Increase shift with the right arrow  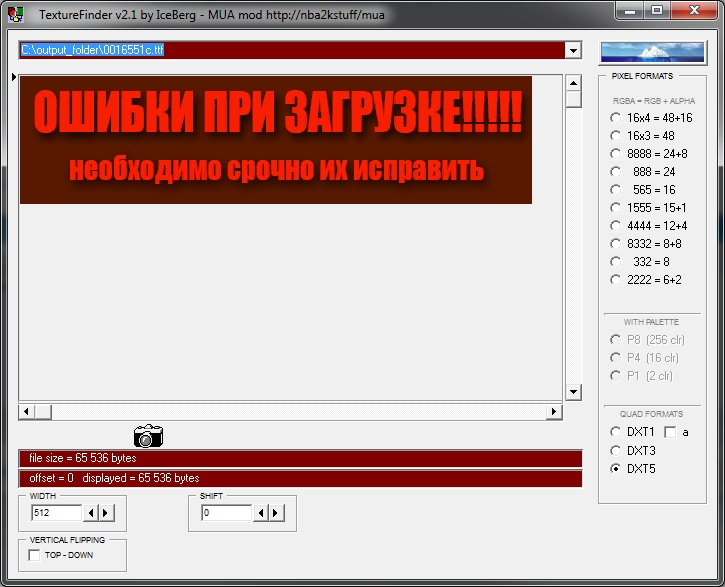tap(277, 513)
